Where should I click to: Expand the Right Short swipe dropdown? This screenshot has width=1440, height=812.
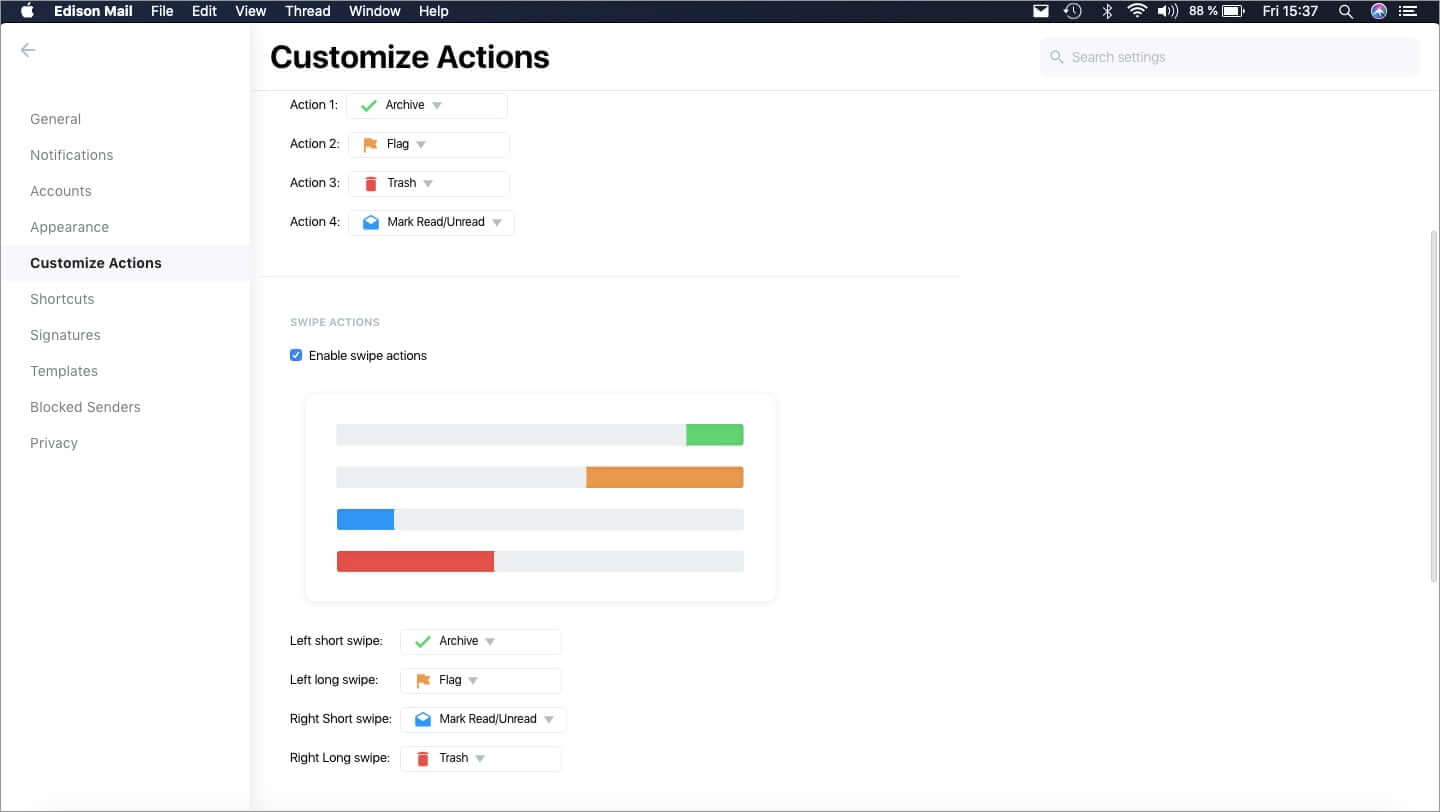(x=484, y=720)
